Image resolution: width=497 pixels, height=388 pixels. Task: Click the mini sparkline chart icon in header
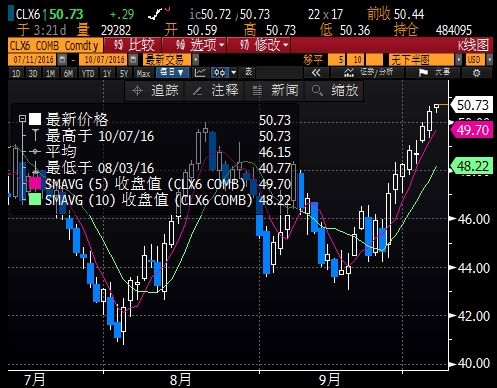[159, 14]
